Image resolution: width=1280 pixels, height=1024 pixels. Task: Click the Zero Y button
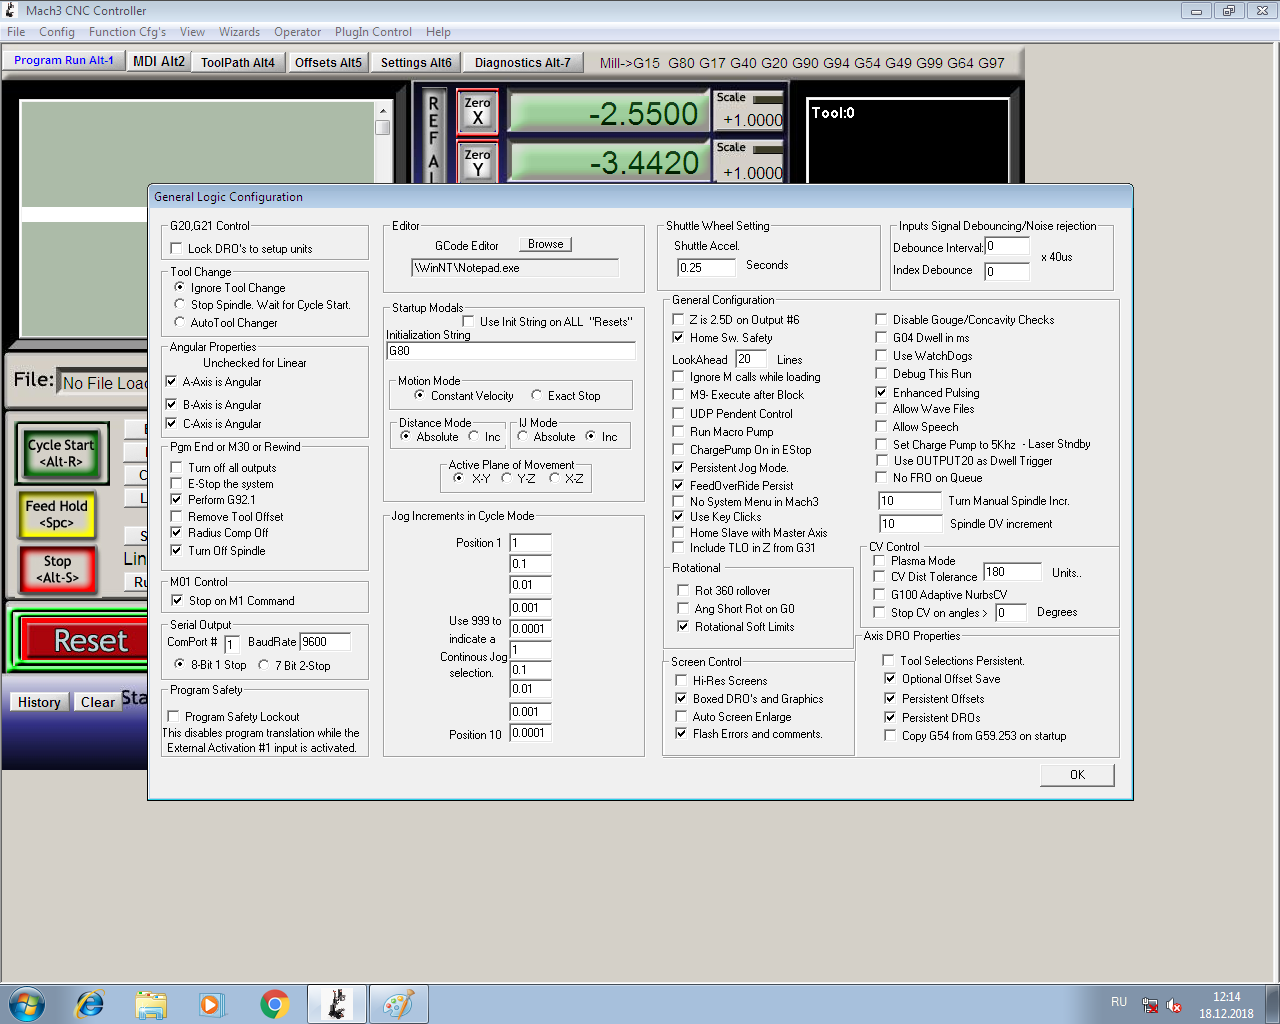pyautogui.click(x=478, y=162)
